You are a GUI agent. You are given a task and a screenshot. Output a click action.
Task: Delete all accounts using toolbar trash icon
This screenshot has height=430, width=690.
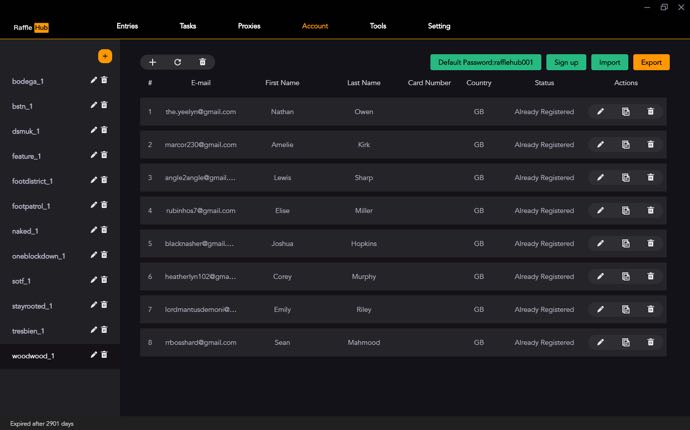[x=203, y=62]
